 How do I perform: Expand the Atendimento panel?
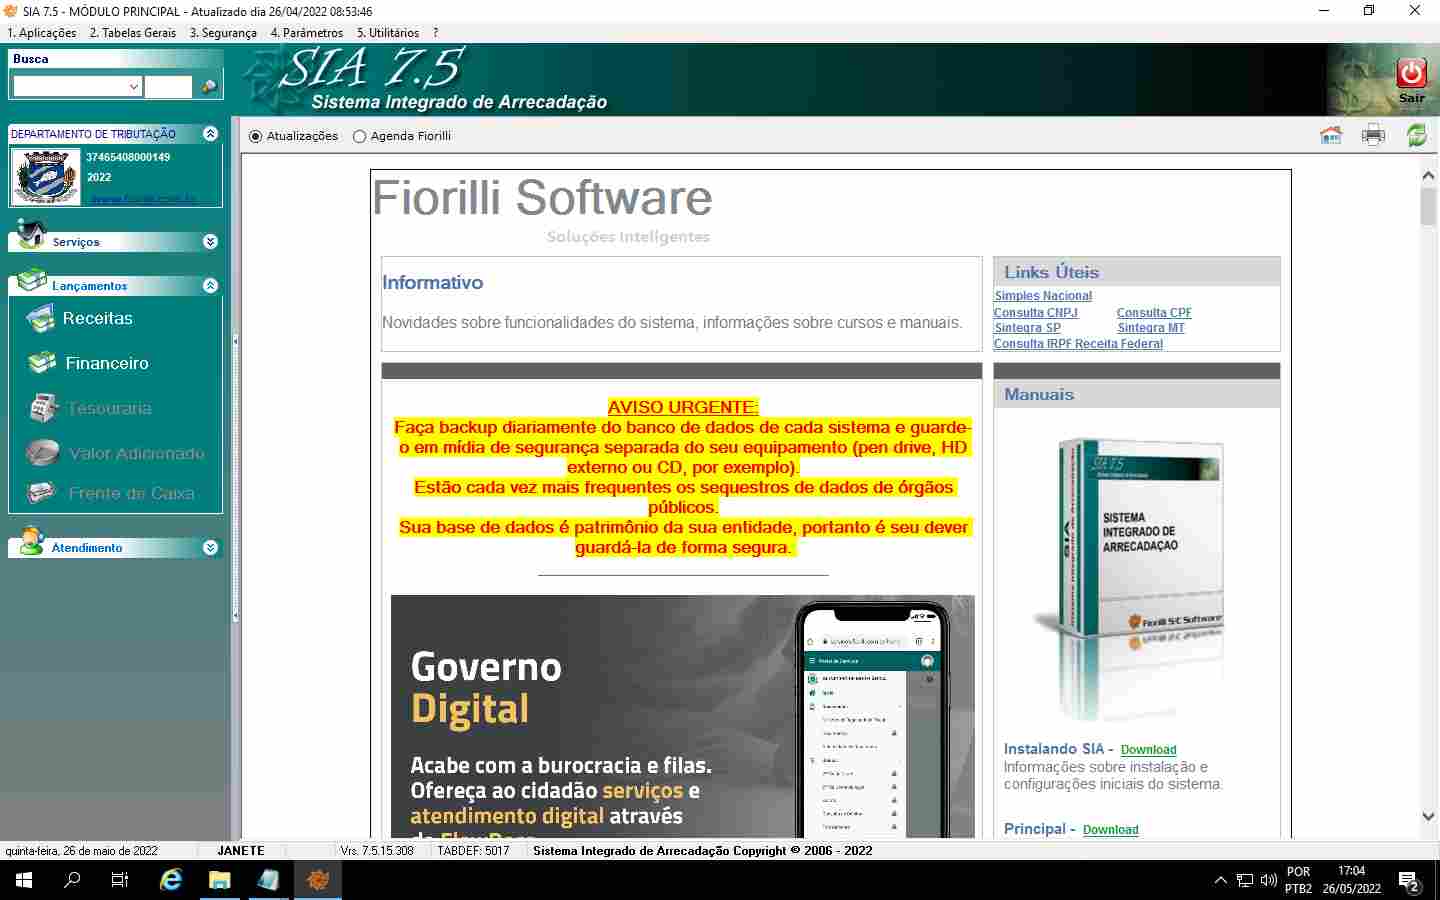[210, 548]
